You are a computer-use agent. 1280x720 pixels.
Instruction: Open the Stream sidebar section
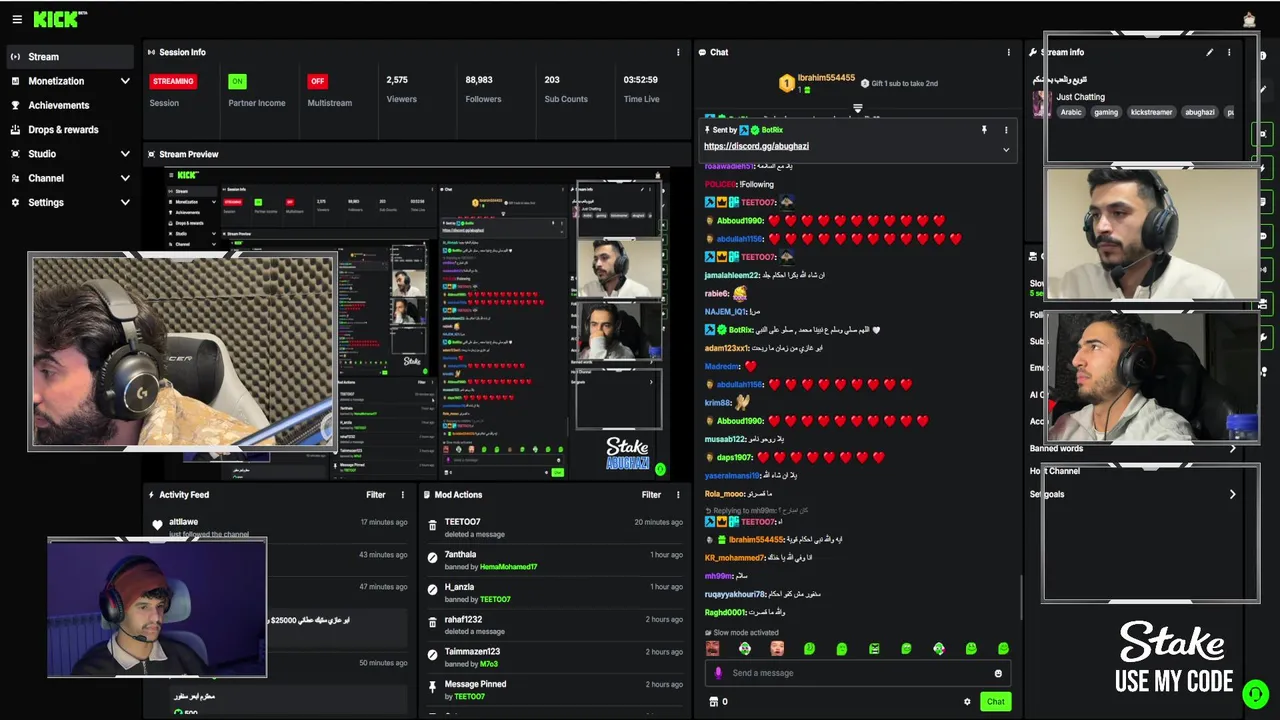pyautogui.click(x=70, y=57)
